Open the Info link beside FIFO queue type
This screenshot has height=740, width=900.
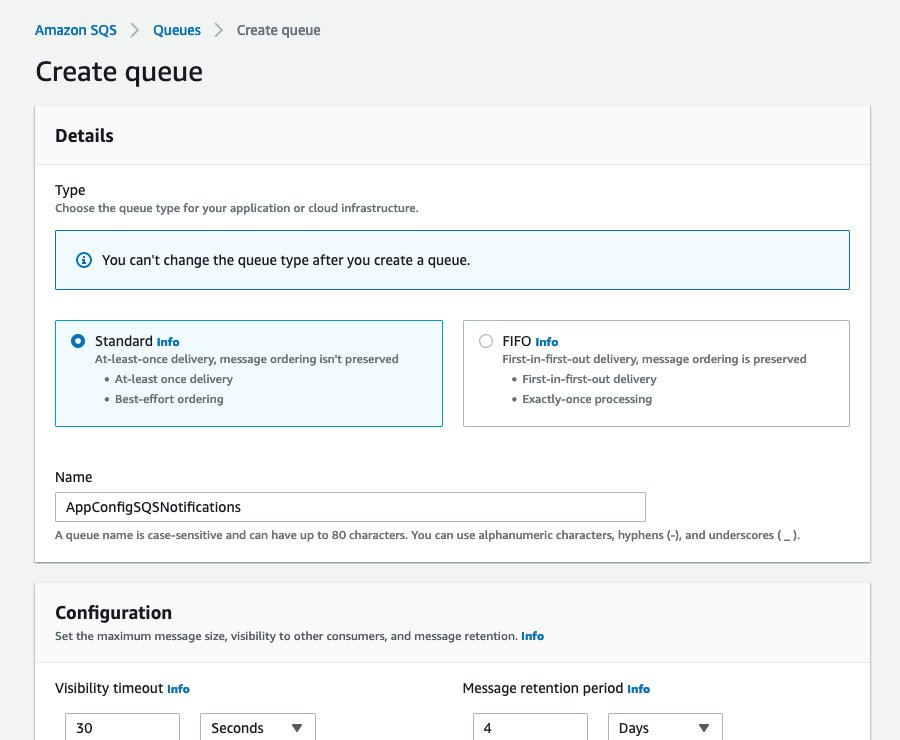coord(547,341)
